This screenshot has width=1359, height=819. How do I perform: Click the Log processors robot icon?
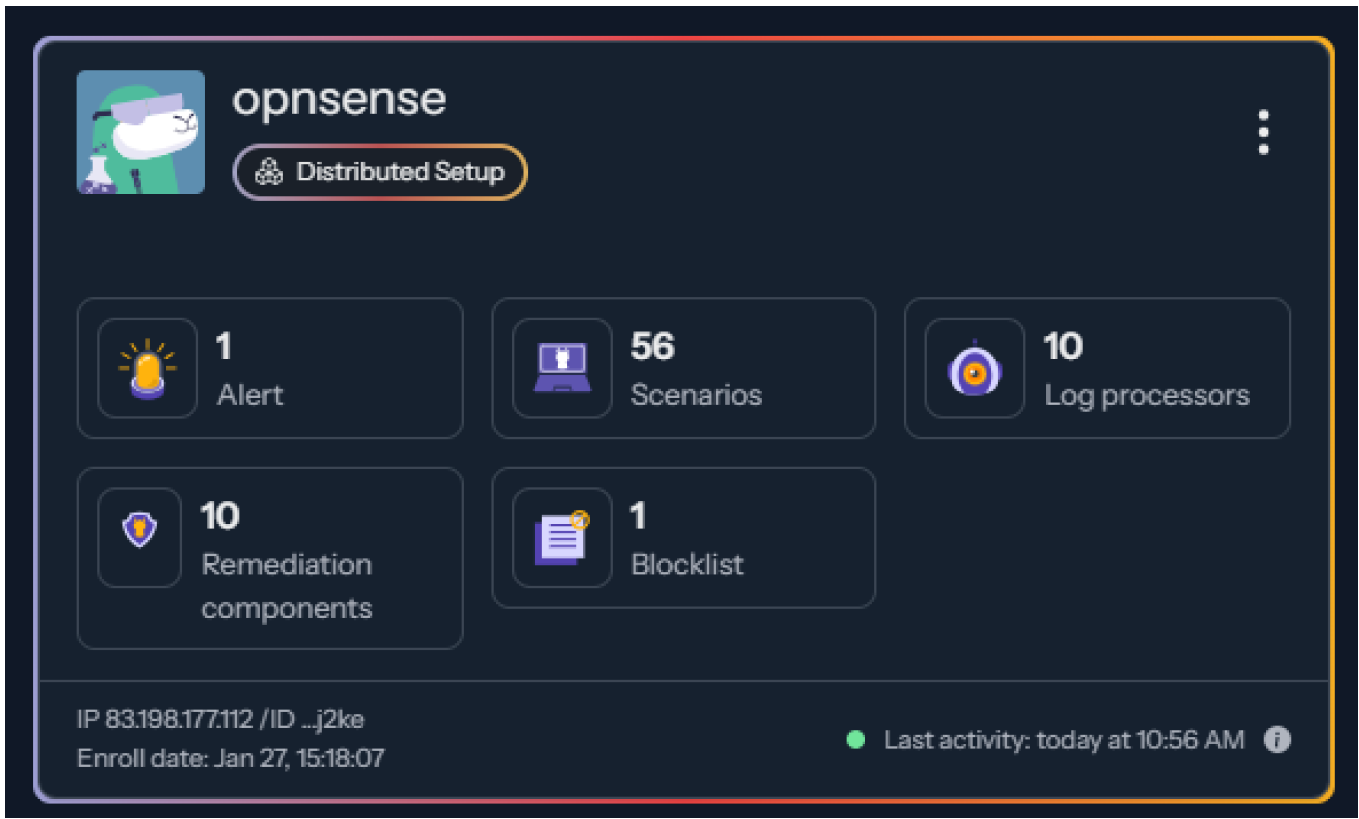(x=974, y=369)
